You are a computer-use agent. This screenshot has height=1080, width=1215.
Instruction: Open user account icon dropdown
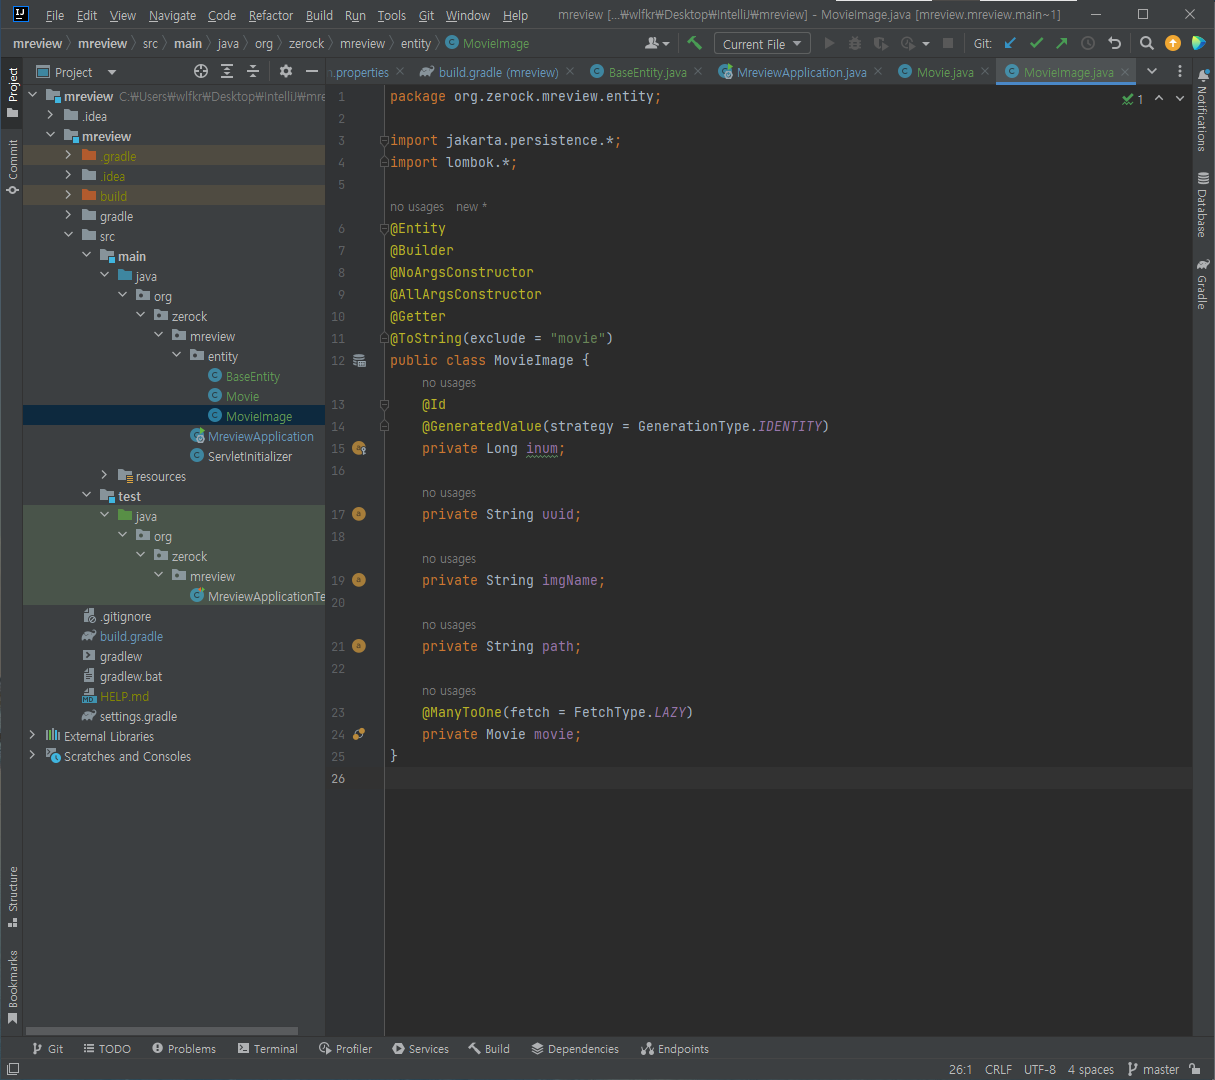(657, 43)
